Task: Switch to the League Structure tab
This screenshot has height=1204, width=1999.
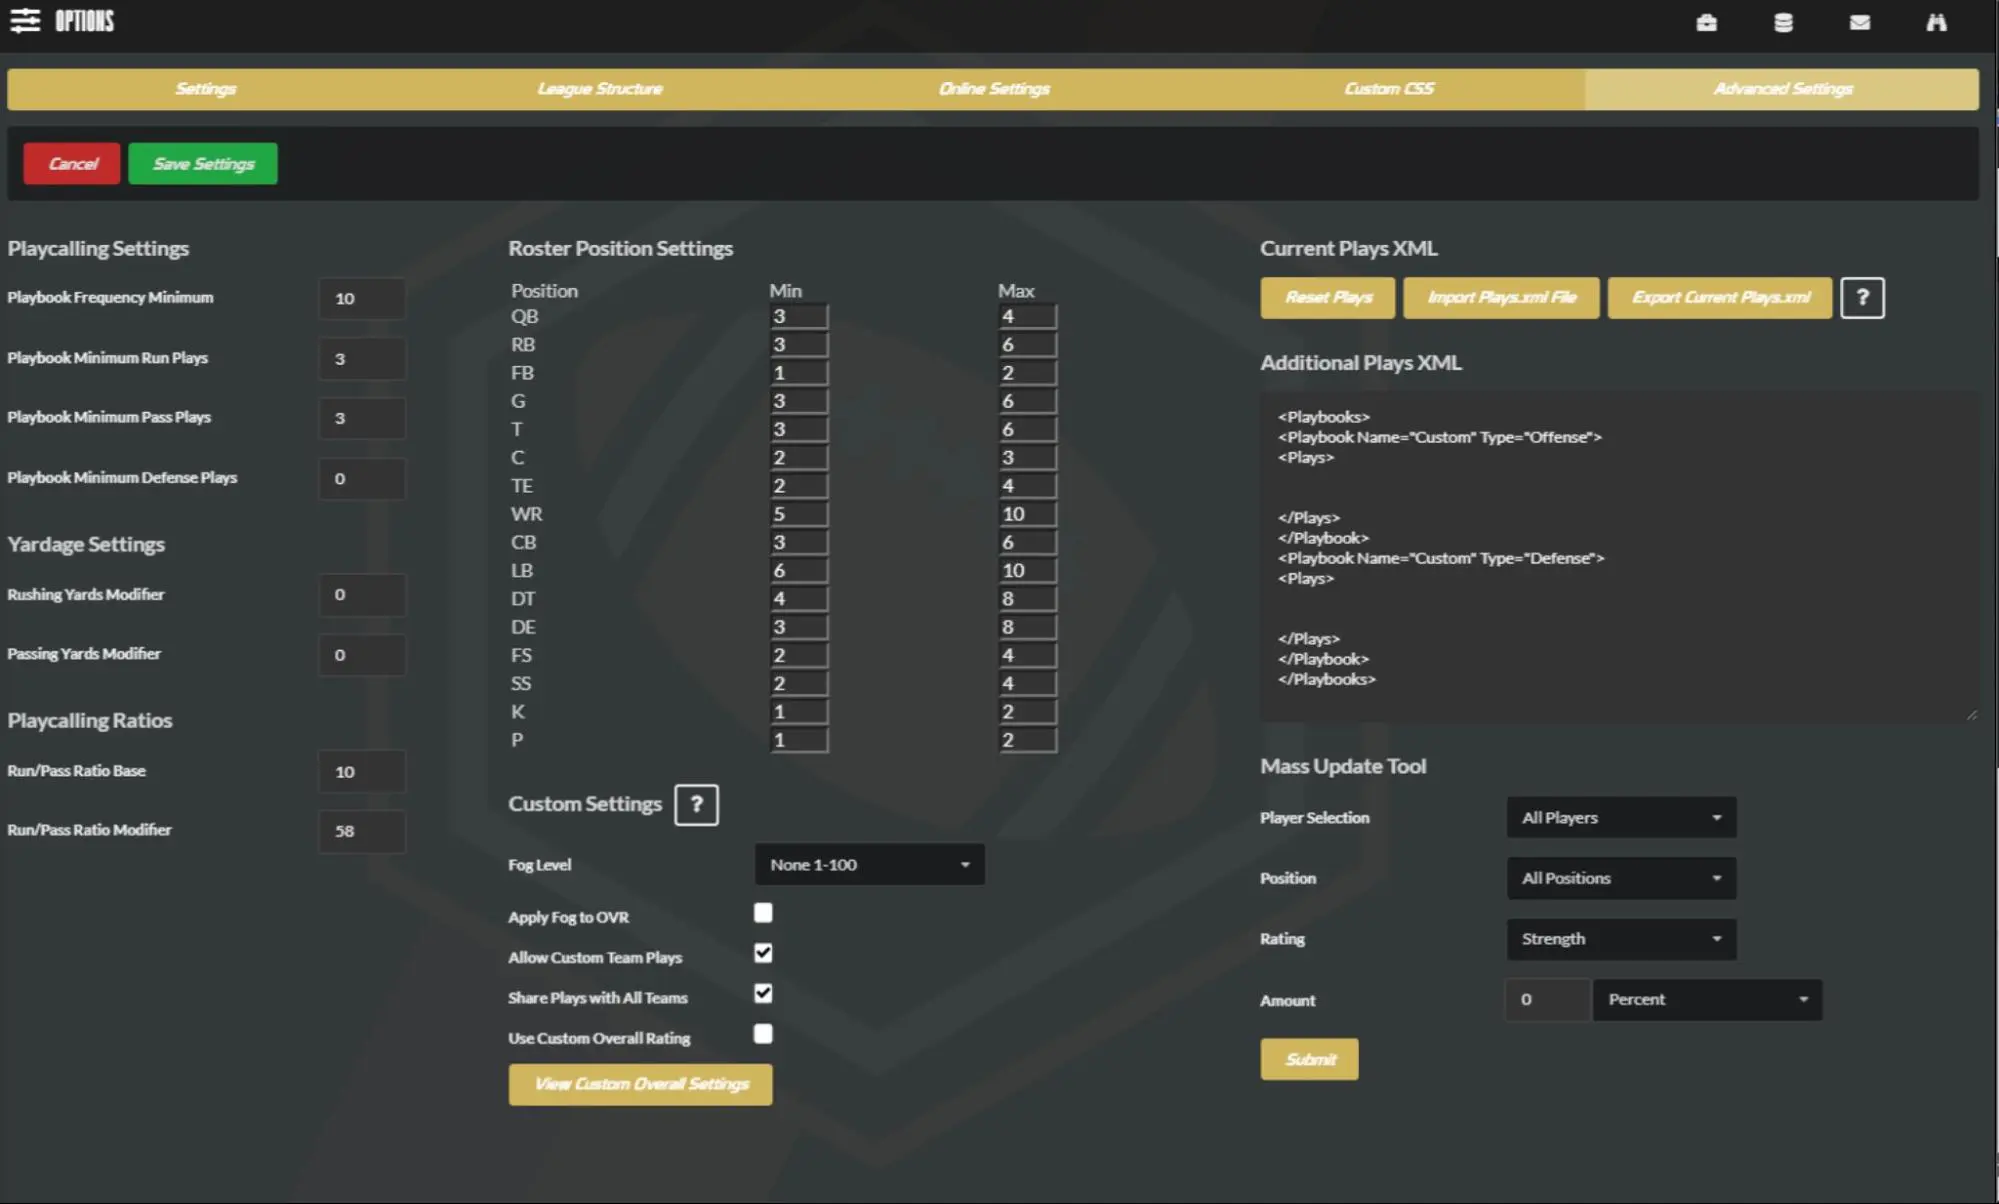Action: pyautogui.click(x=600, y=89)
